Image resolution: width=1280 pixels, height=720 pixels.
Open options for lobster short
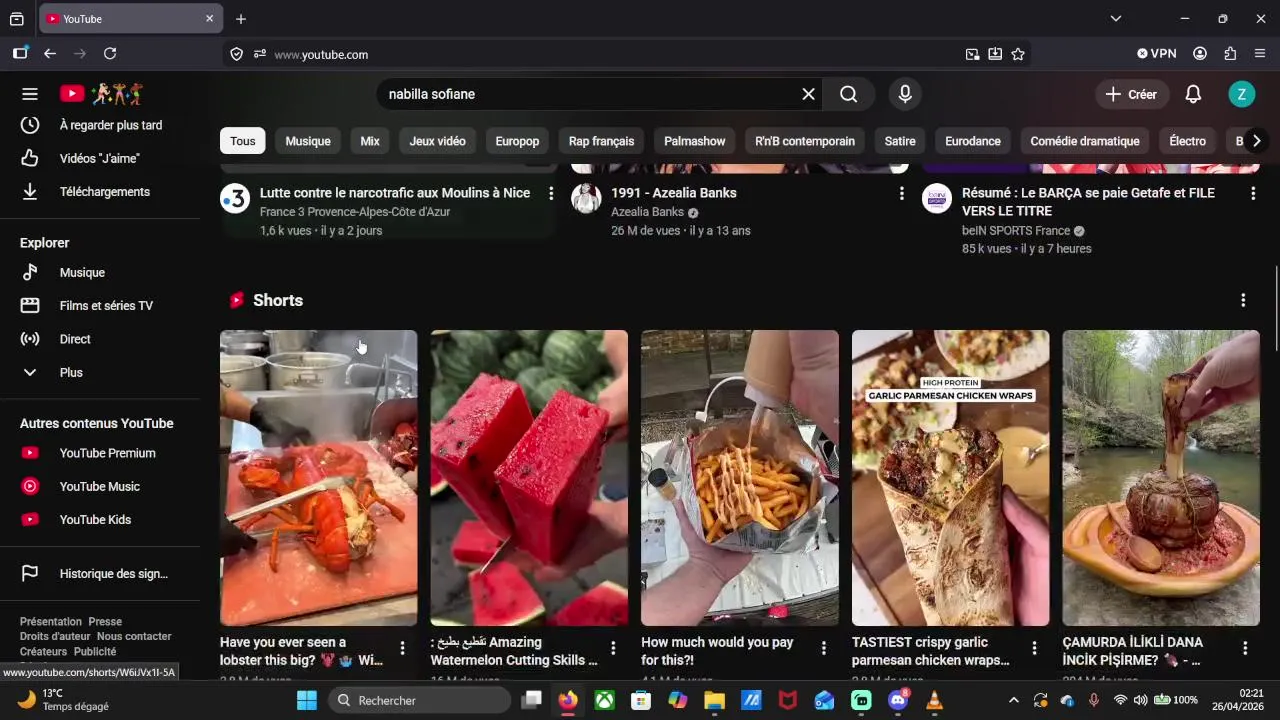point(402,648)
